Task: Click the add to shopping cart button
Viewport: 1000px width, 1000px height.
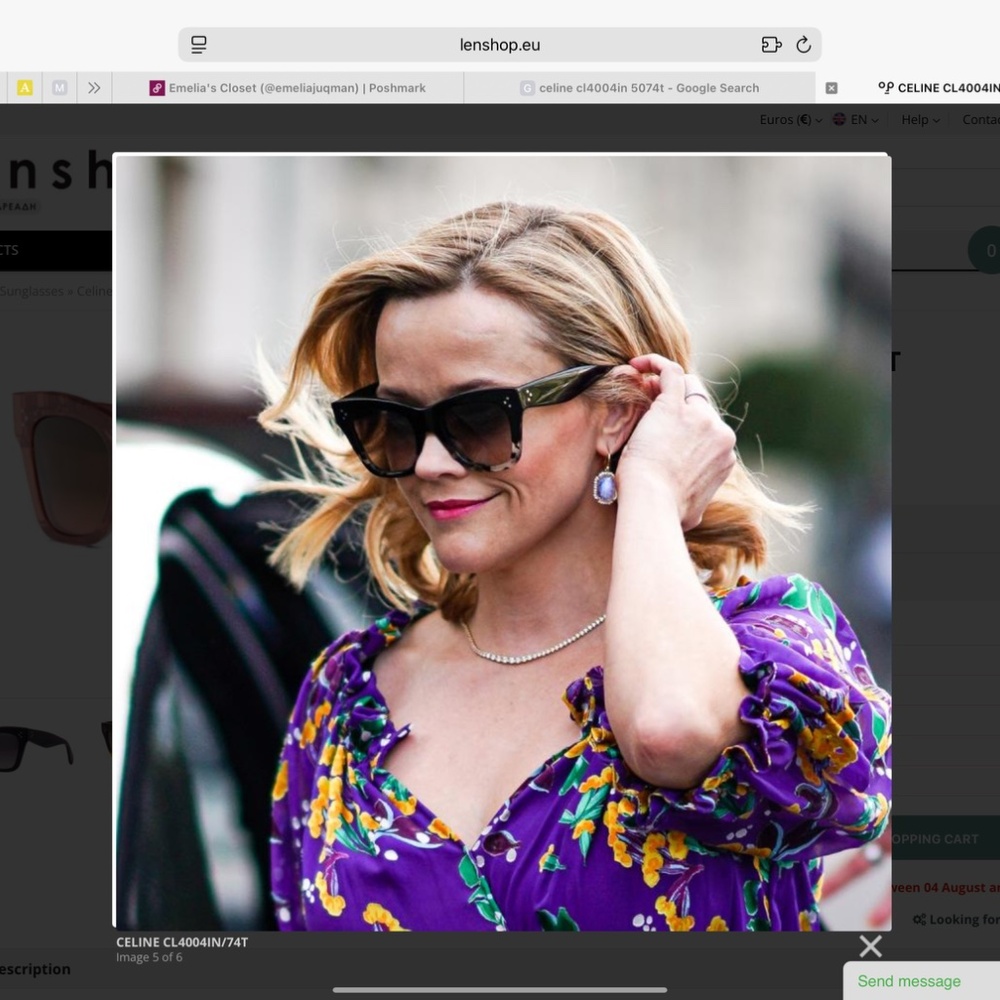Action: (945, 839)
